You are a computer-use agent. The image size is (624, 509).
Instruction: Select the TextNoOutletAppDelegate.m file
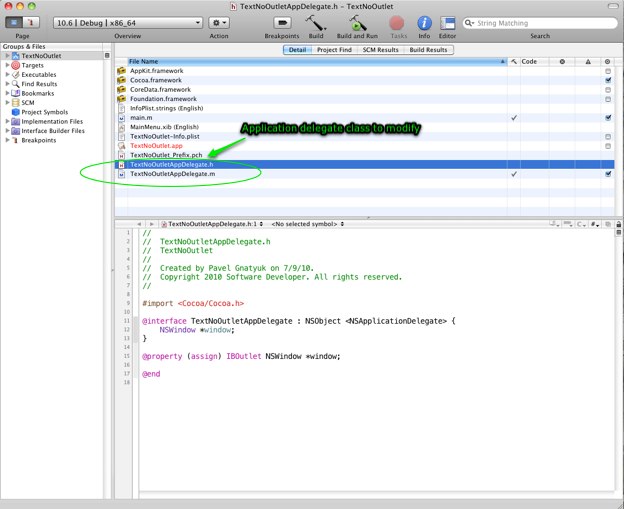[172, 174]
